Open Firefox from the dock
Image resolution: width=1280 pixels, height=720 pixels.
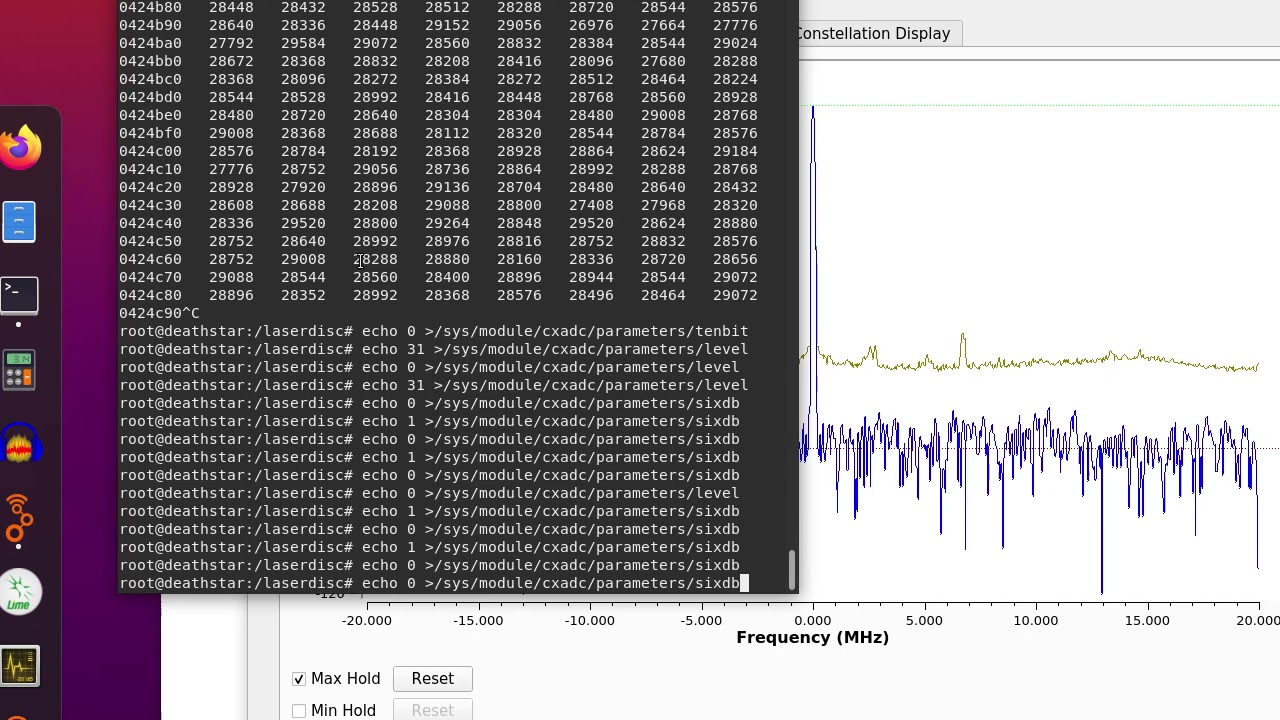(20, 148)
